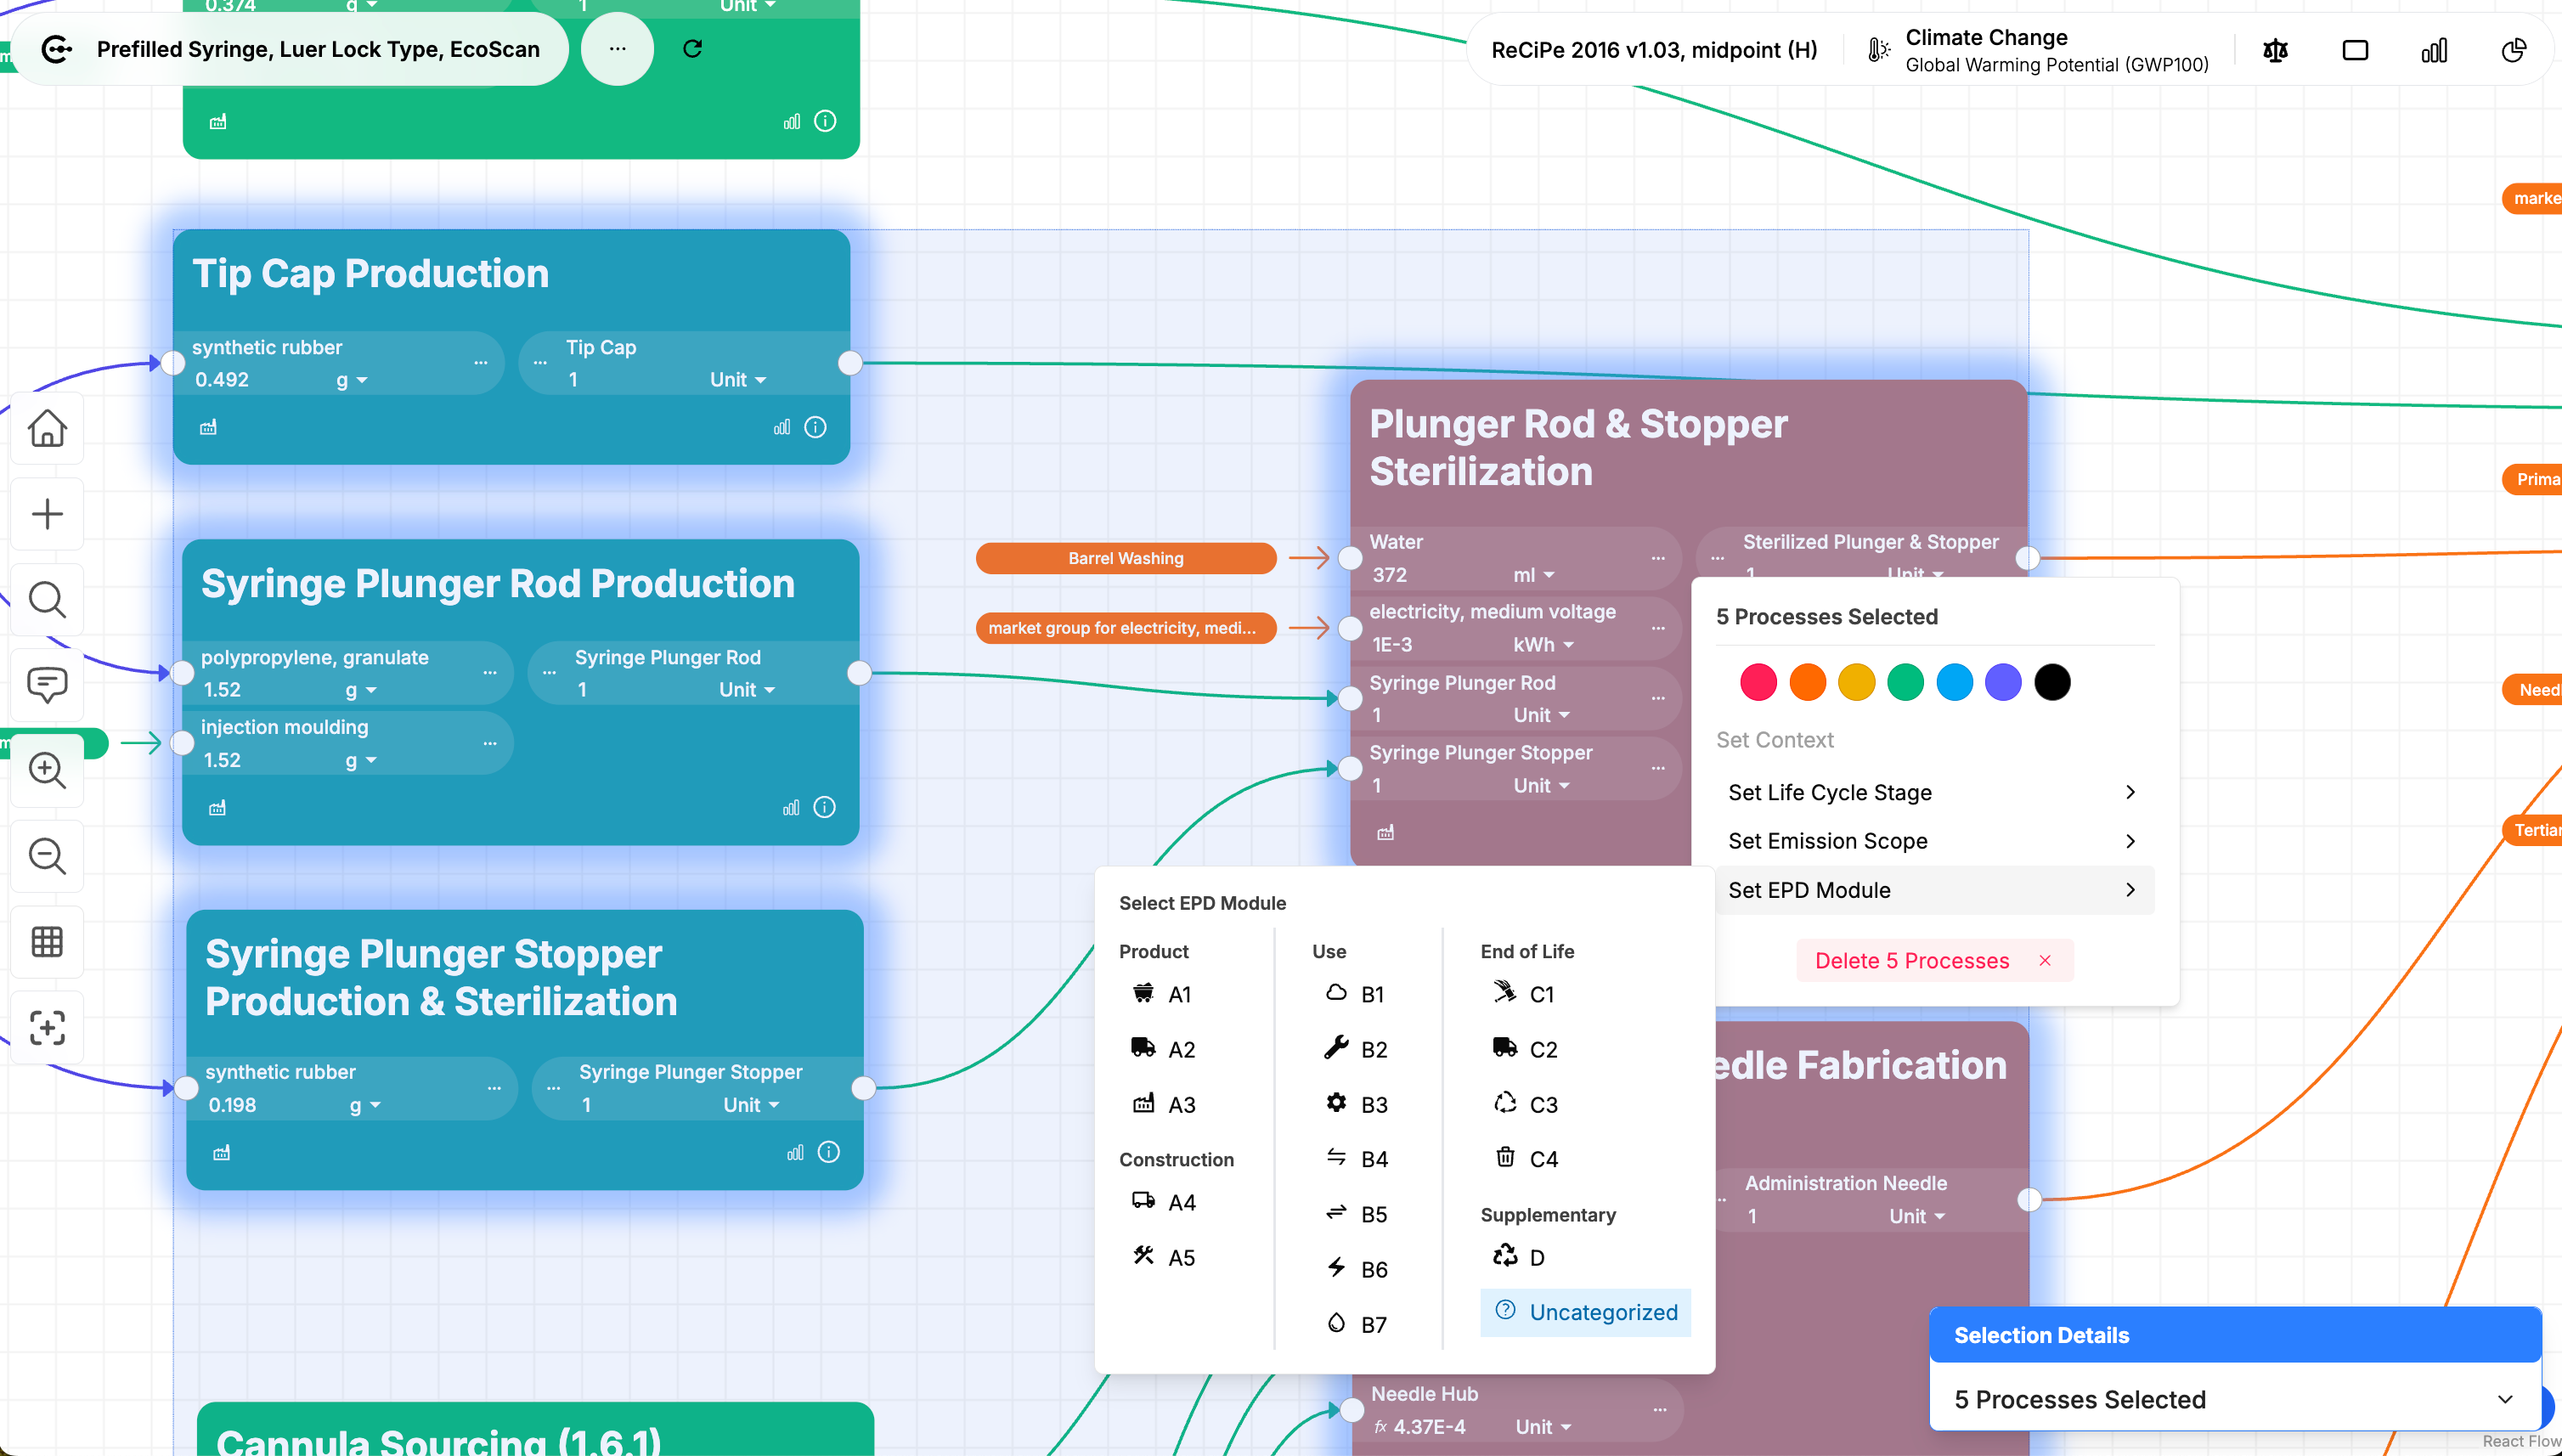2562x1456 pixels.
Task: Click the home icon in left sidebar
Action: click(47, 429)
